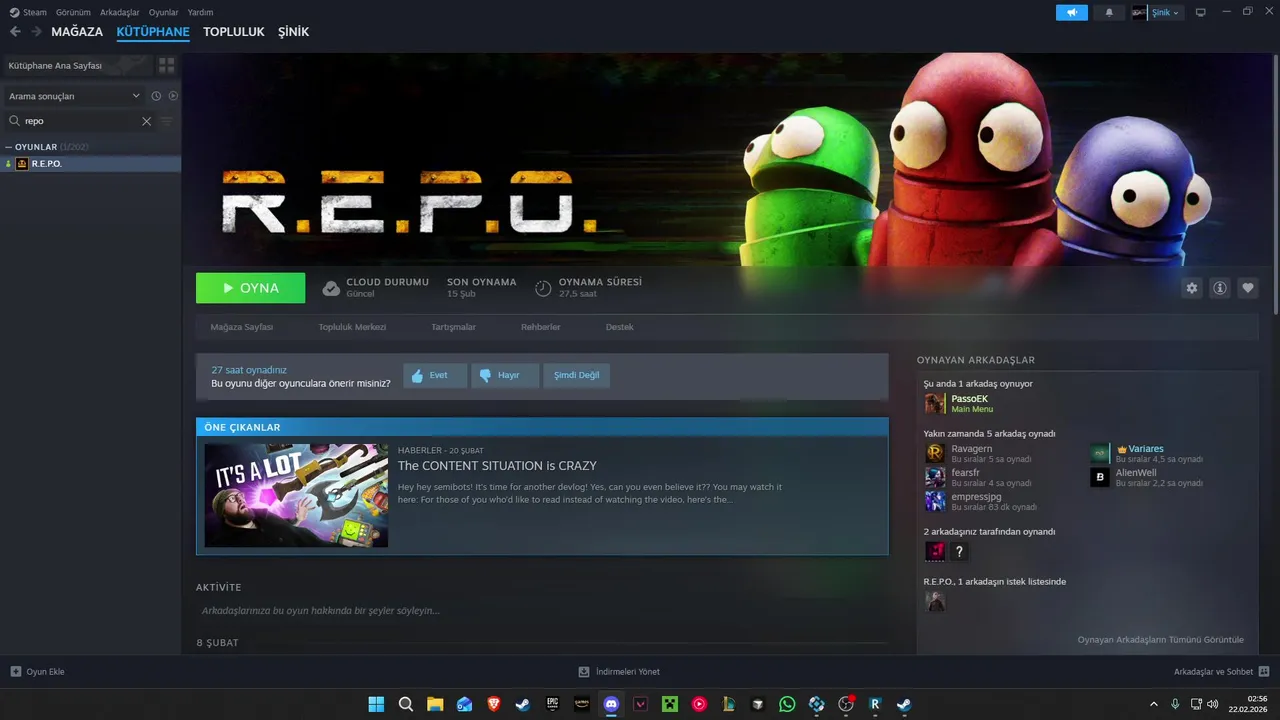This screenshot has width=1280, height=720.
Task: Open the Oyunlar menu
Action: pyautogui.click(x=164, y=12)
